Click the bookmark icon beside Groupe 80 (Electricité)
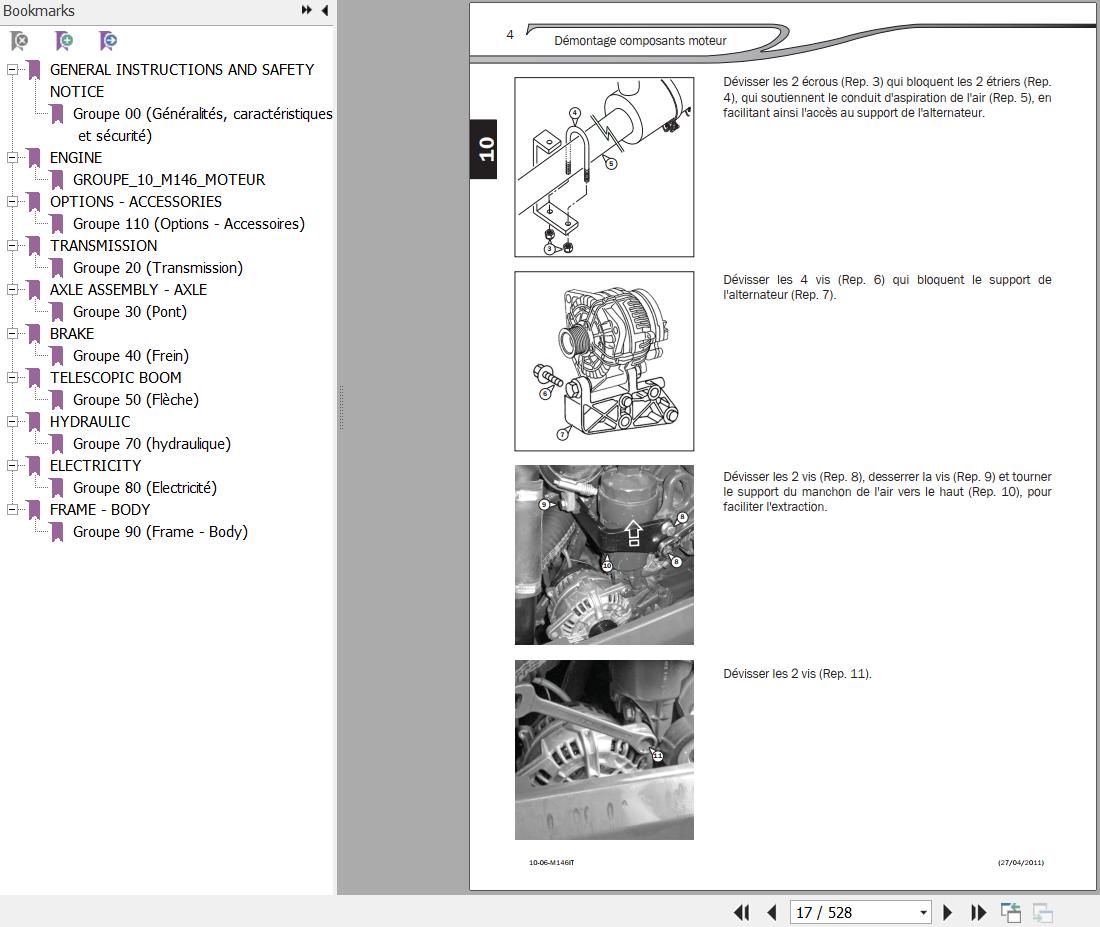Screen dimensions: 1100x927 point(58,488)
